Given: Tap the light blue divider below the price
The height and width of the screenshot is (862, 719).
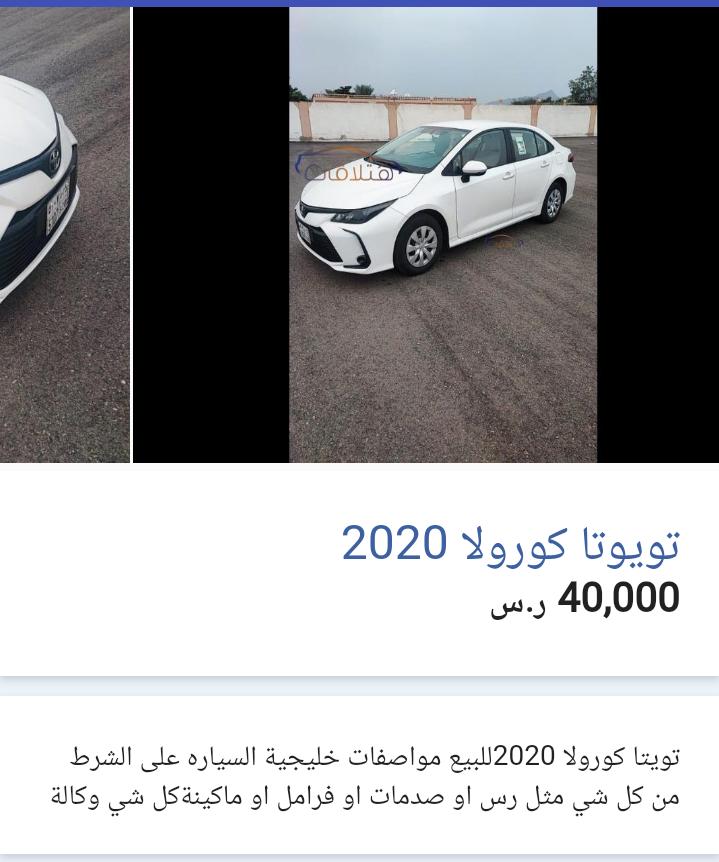Looking at the screenshot, I should (360, 686).
